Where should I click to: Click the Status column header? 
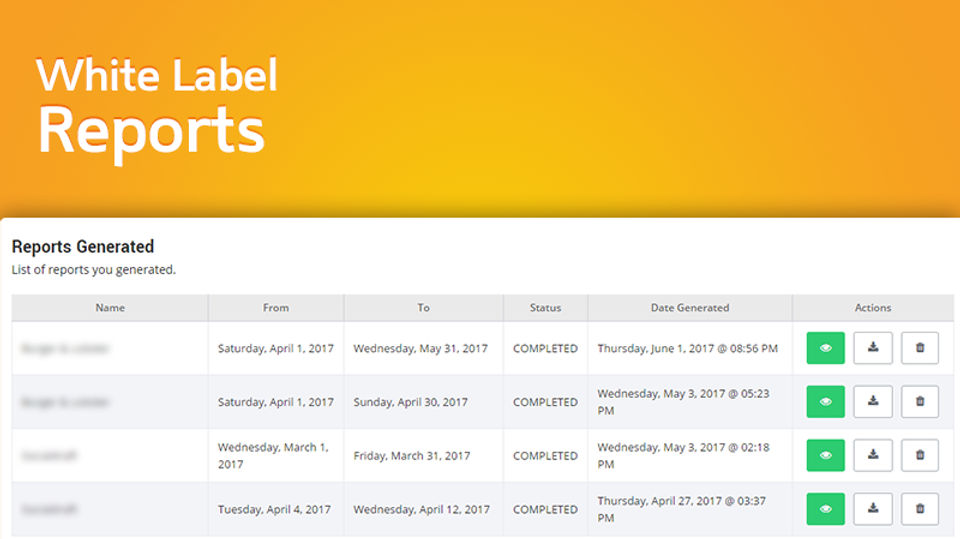click(x=545, y=308)
